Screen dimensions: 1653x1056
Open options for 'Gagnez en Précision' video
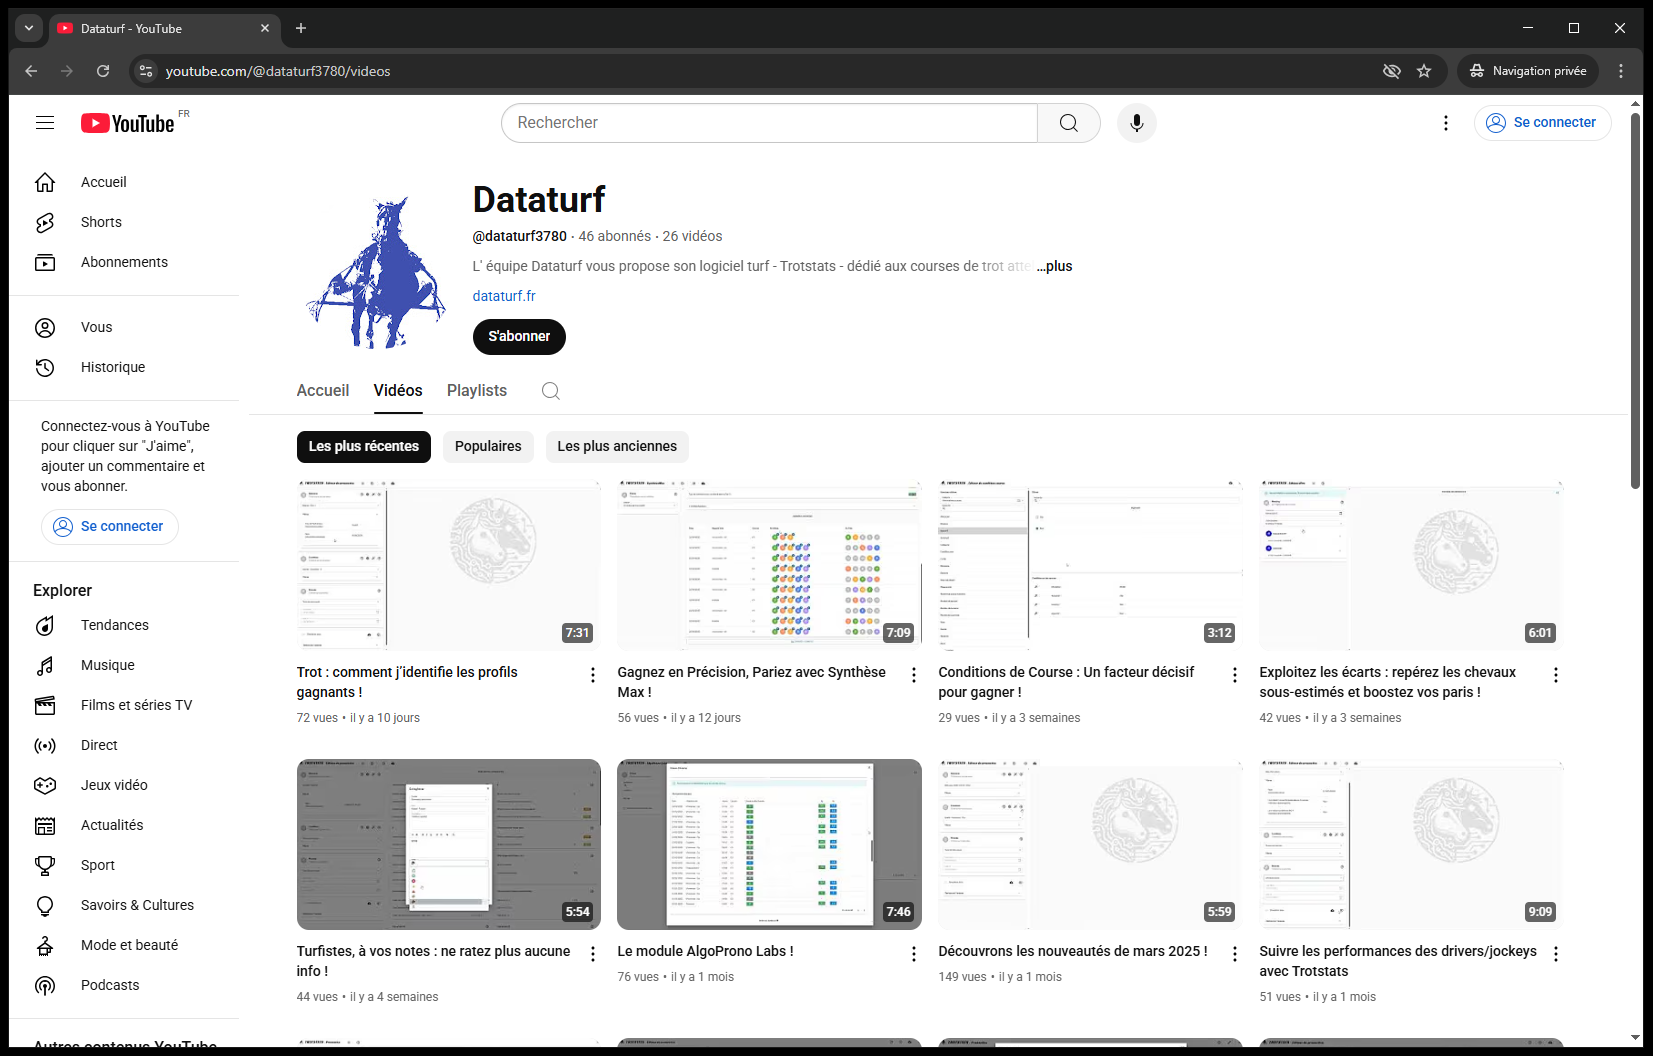coord(914,675)
